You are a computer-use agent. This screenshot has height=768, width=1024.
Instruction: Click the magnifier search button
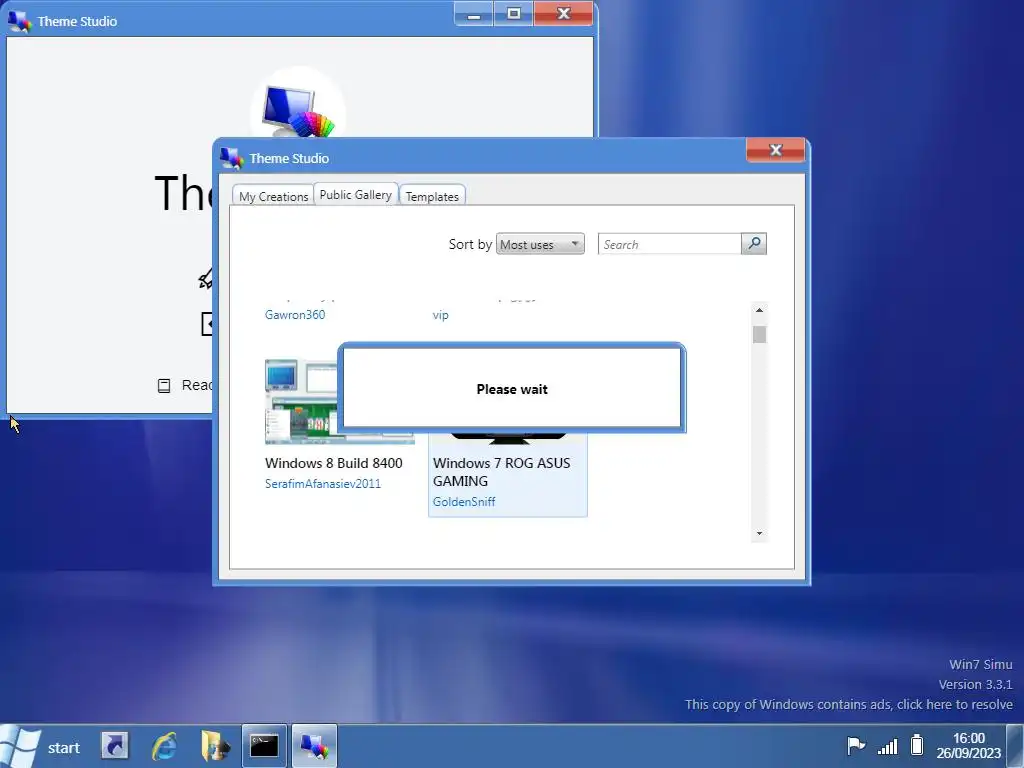click(754, 244)
